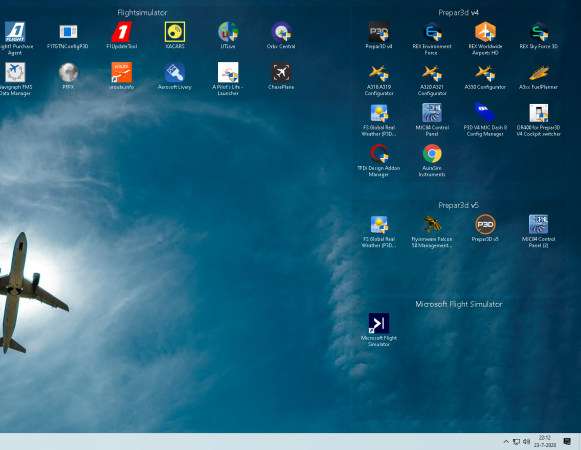
Task: Select REX Worldwide Airports HD icon
Action: (485, 32)
